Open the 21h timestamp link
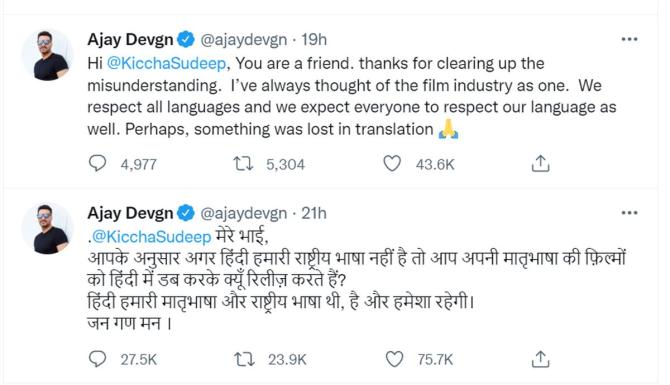The width and height of the screenshot is (670, 385). pos(314,213)
